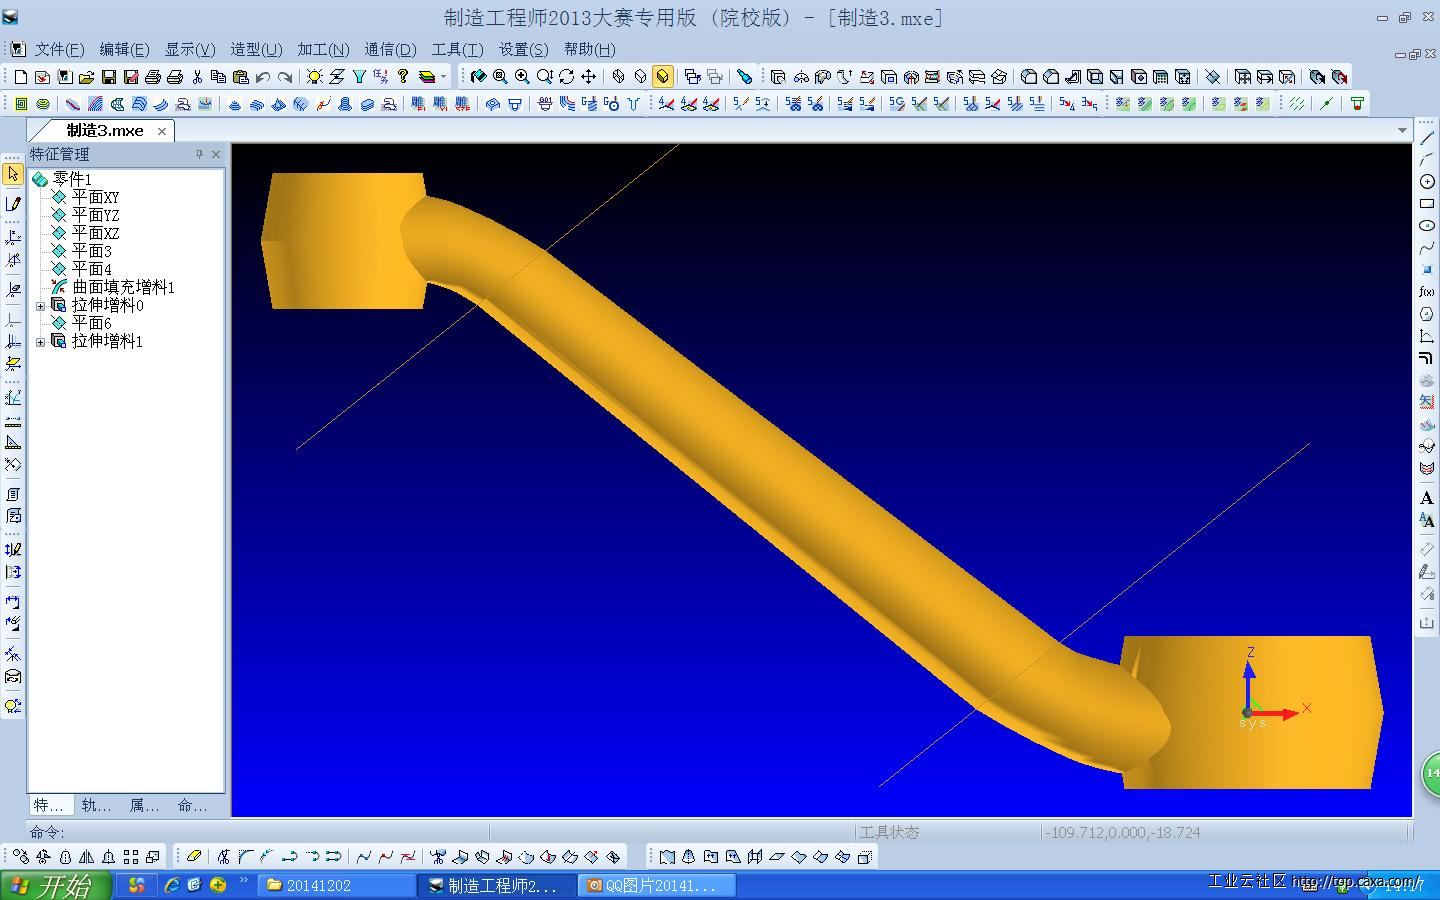Select 平面6 in feature tree
Screen dimensions: 1440x900
click(x=91, y=323)
